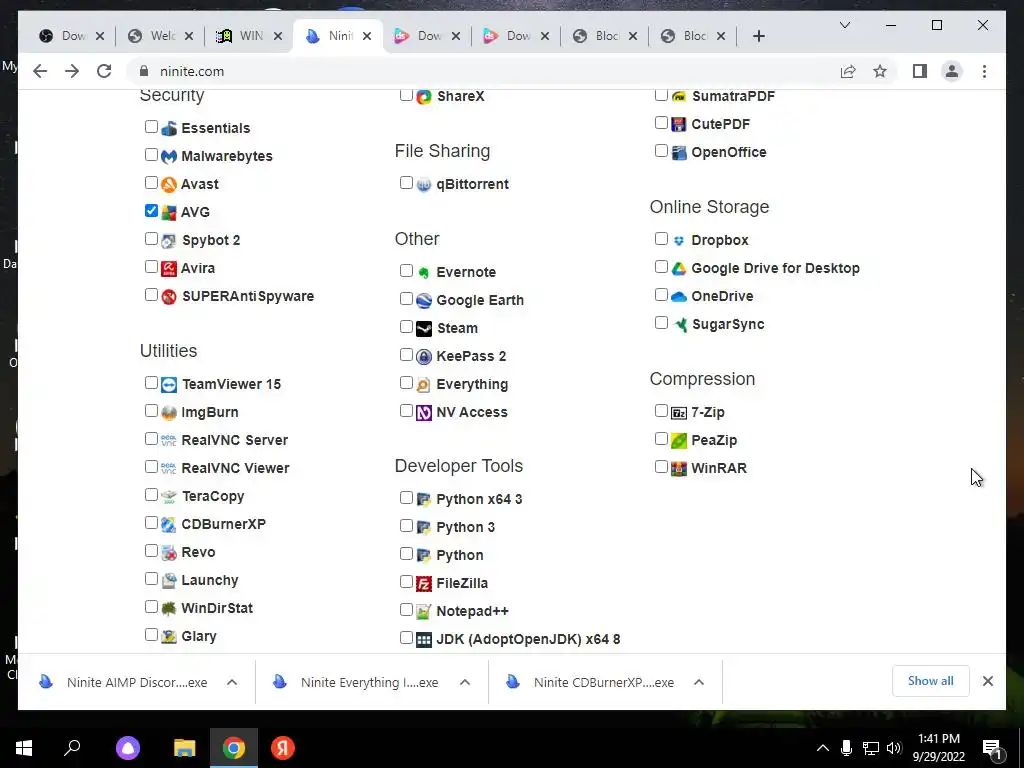Click the Notepad++ icon
The width and height of the screenshot is (1024, 768).
[x=424, y=611]
